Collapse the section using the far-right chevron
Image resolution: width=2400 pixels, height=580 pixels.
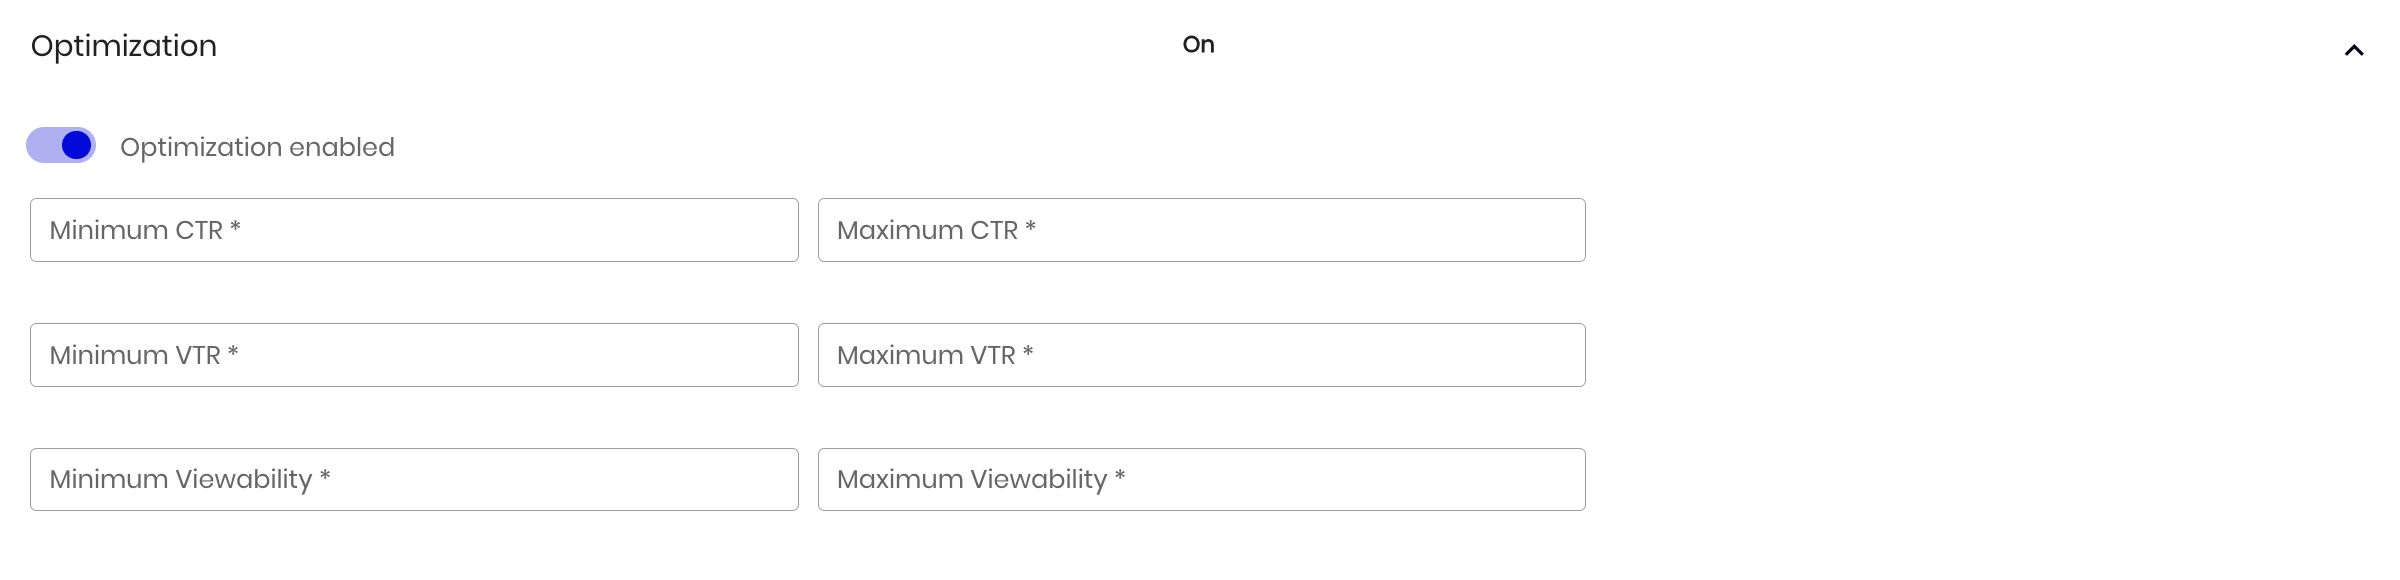coord(2355,48)
